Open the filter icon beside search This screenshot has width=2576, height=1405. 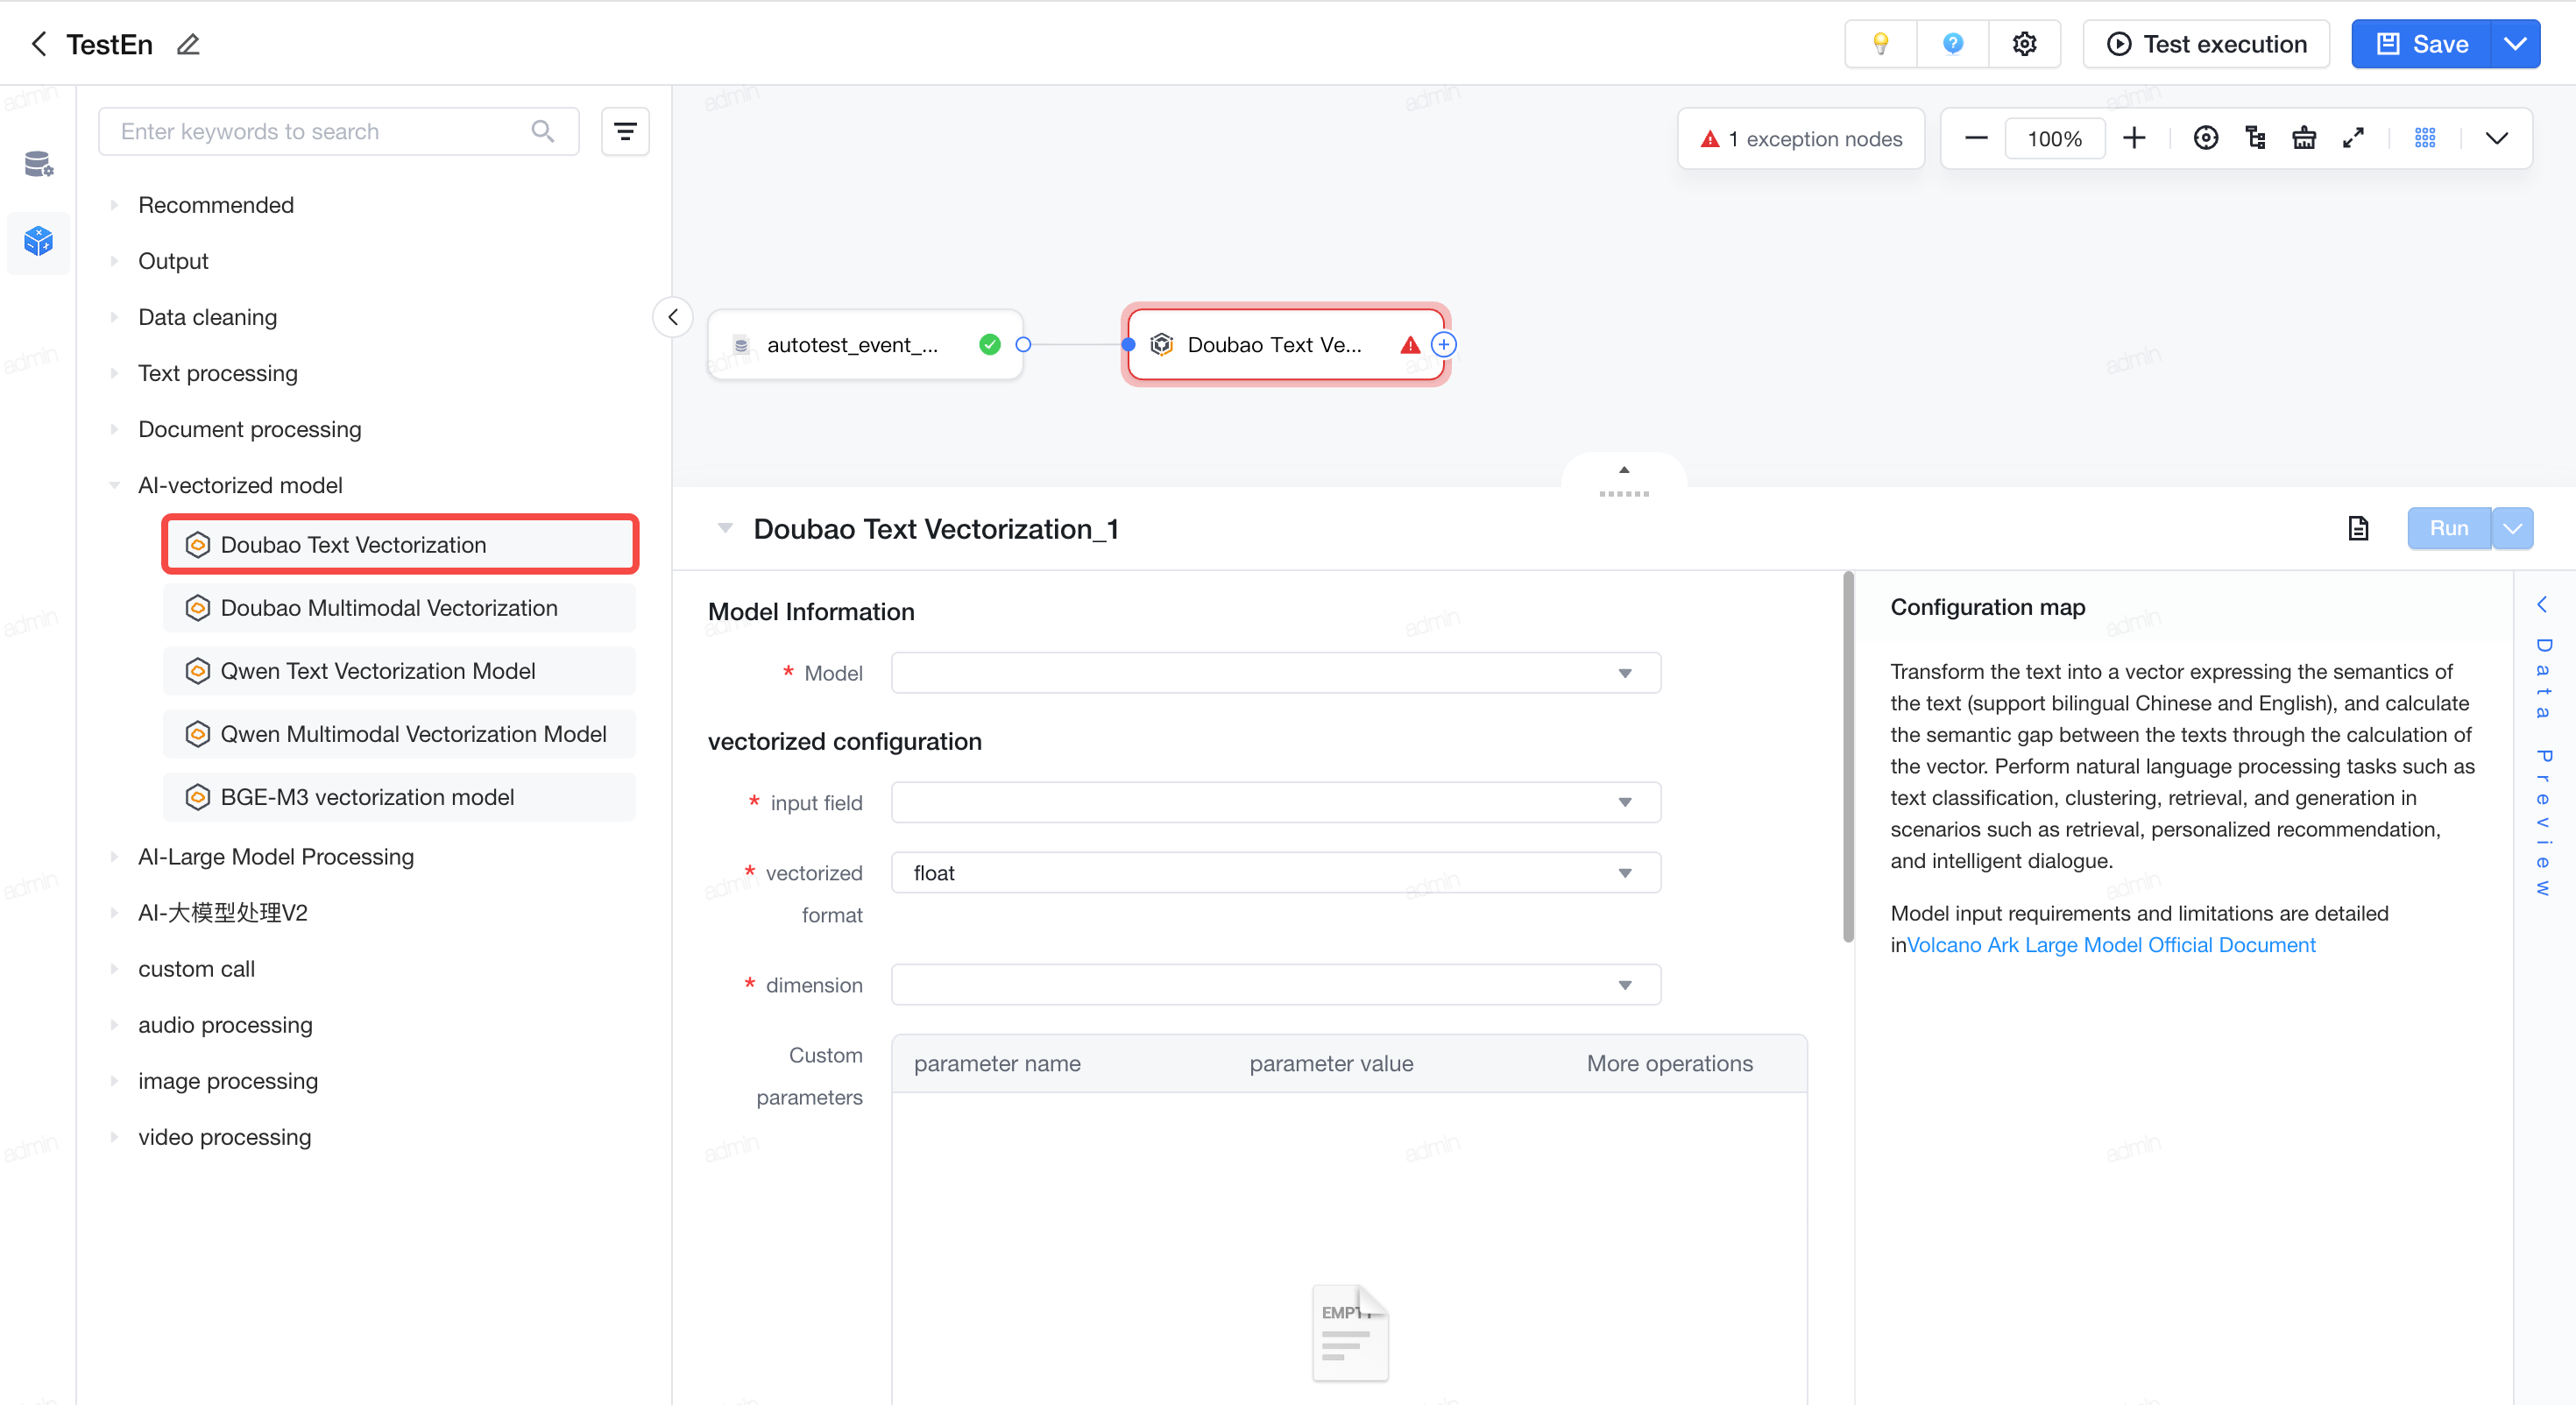click(625, 131)
